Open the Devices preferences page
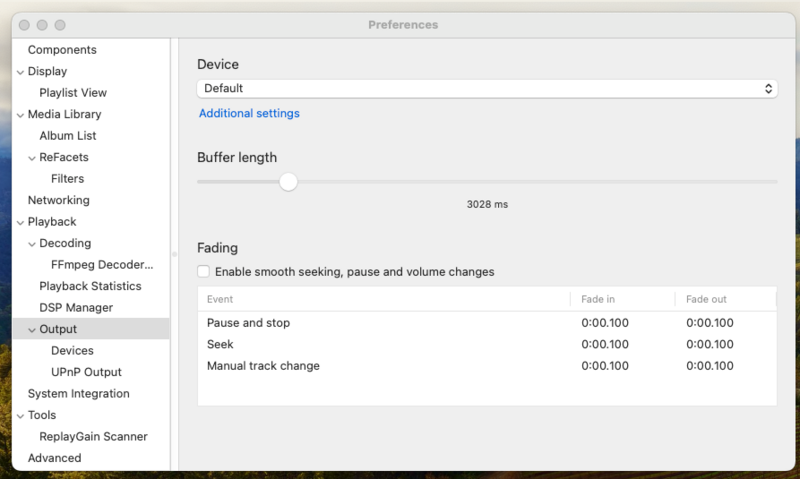 click(x=72, y=351)
